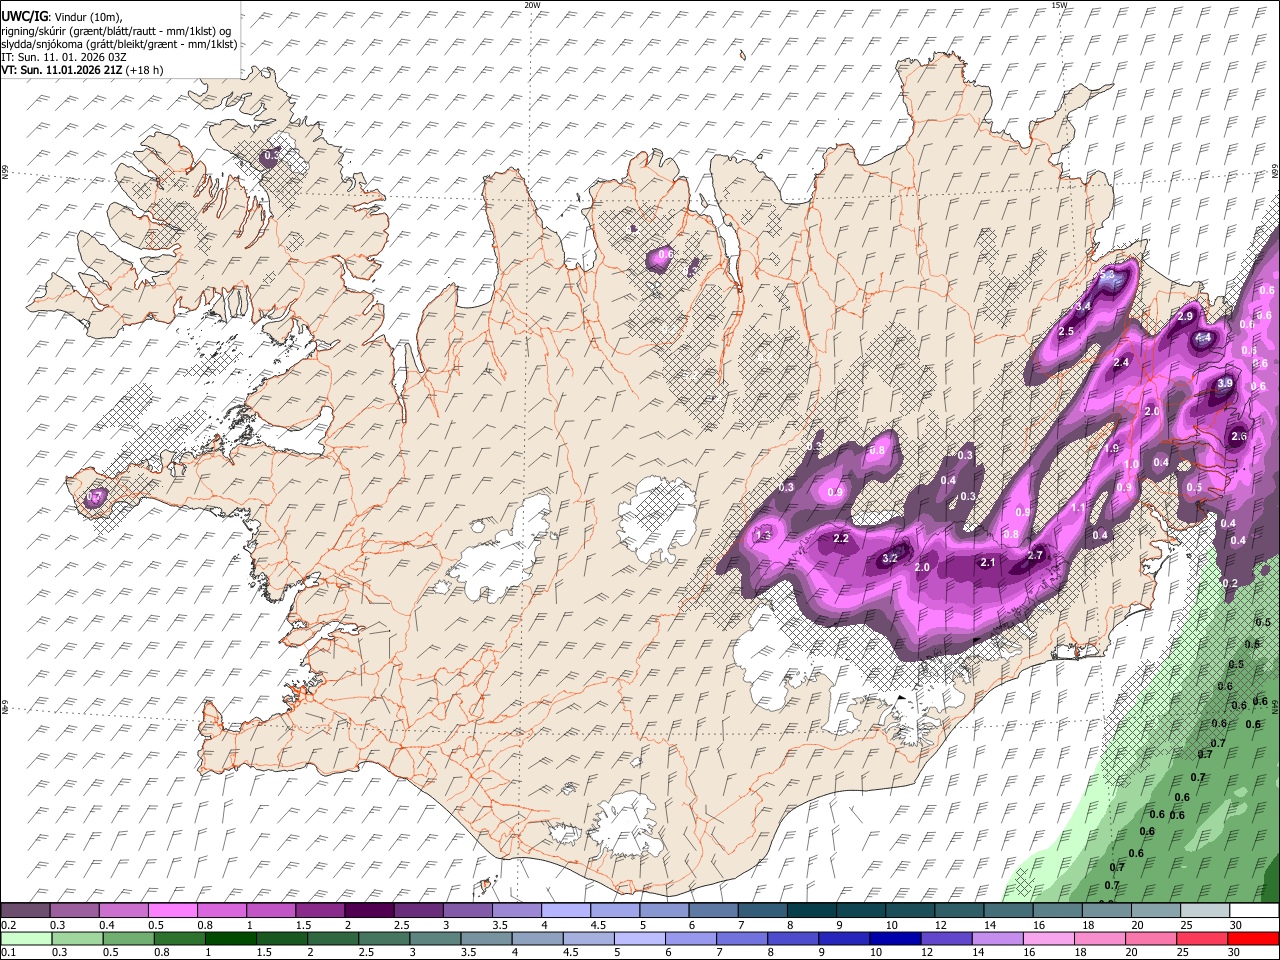This screenshot has width=1280, height=960.
Task: Click the UWC/IG title text
Action: [23, 17]
